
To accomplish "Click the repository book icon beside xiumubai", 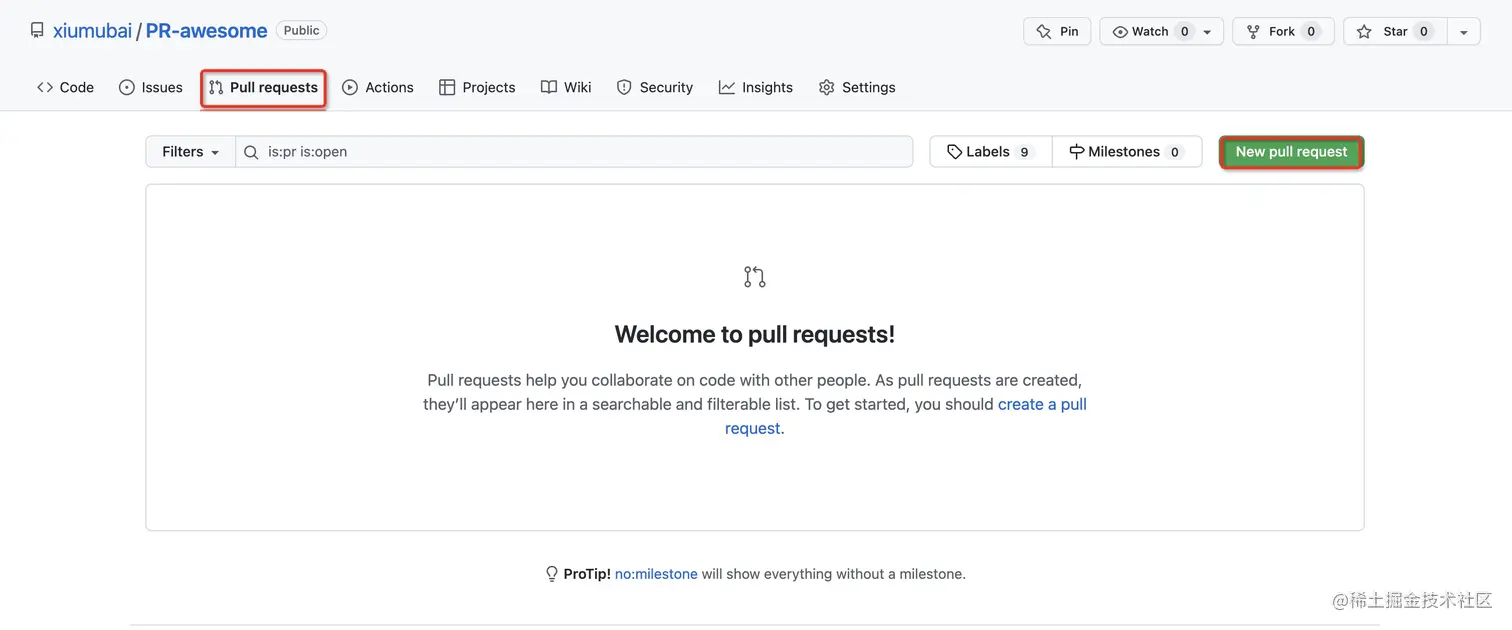I will pos(37,31).
